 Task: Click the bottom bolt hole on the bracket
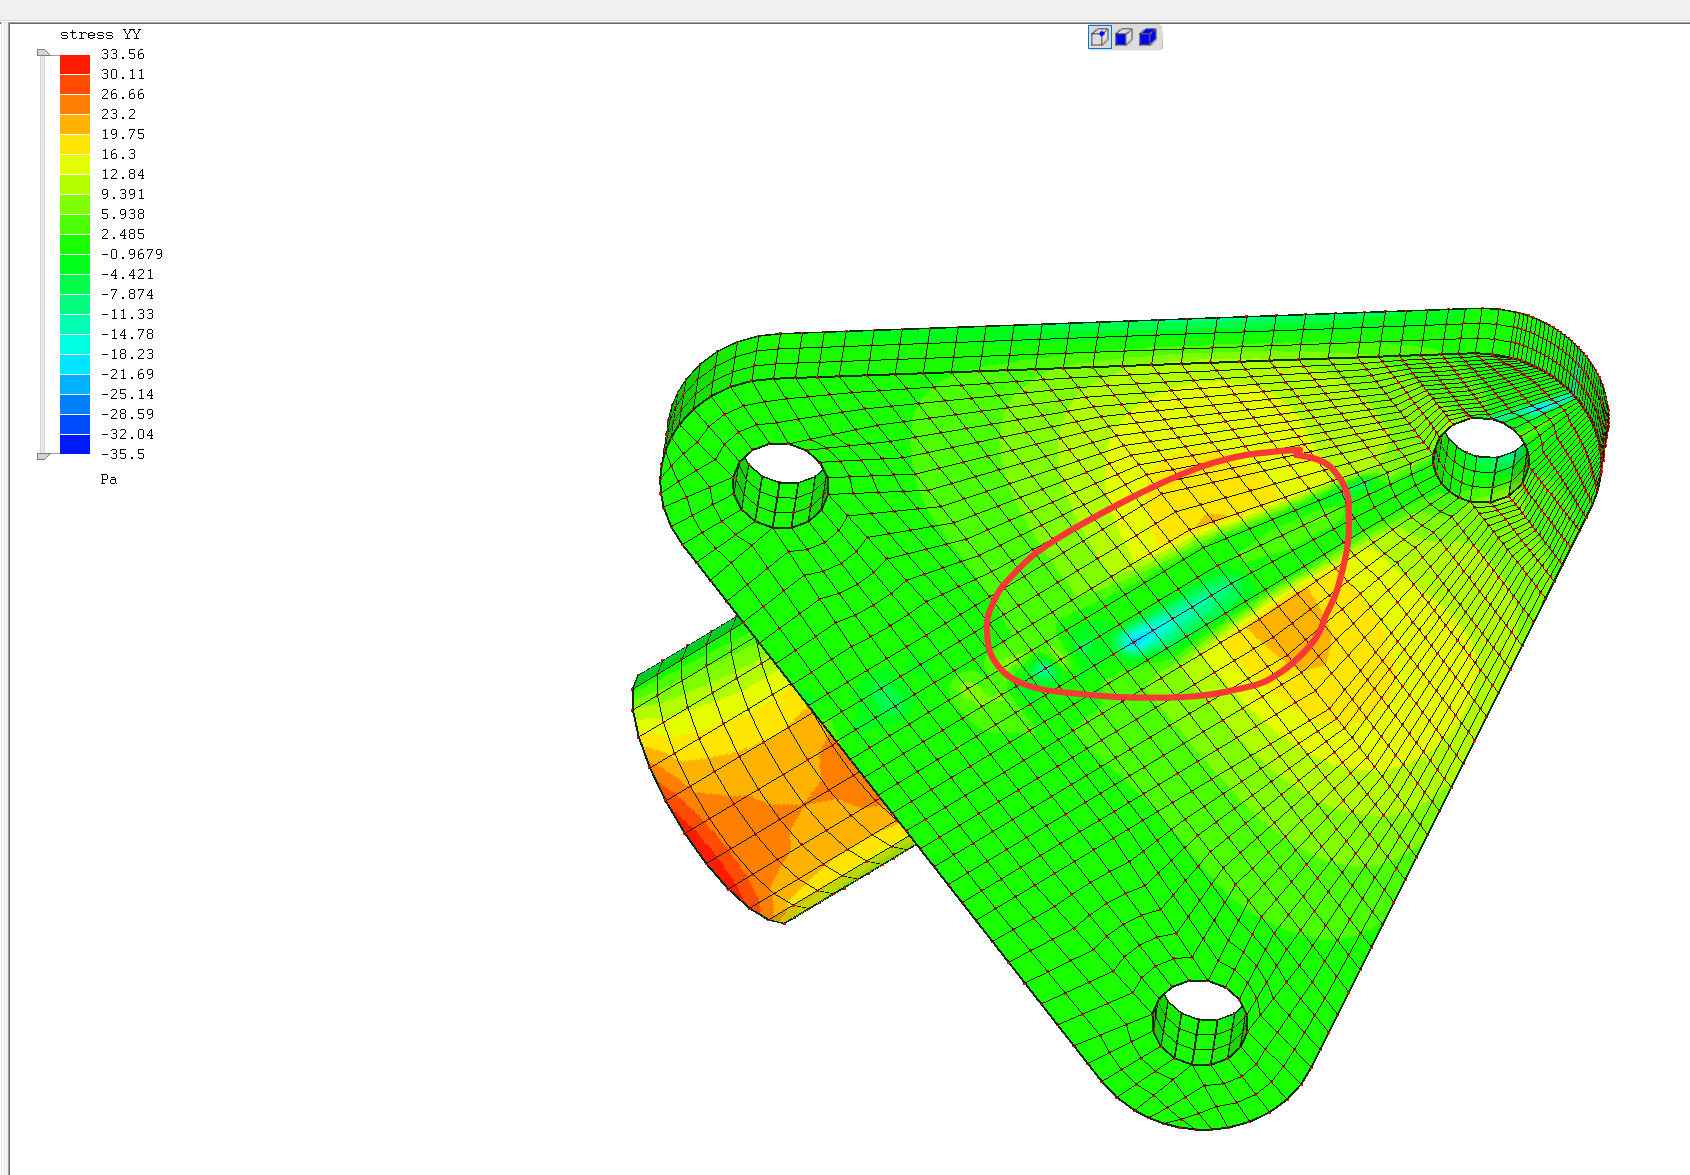1200,1008
